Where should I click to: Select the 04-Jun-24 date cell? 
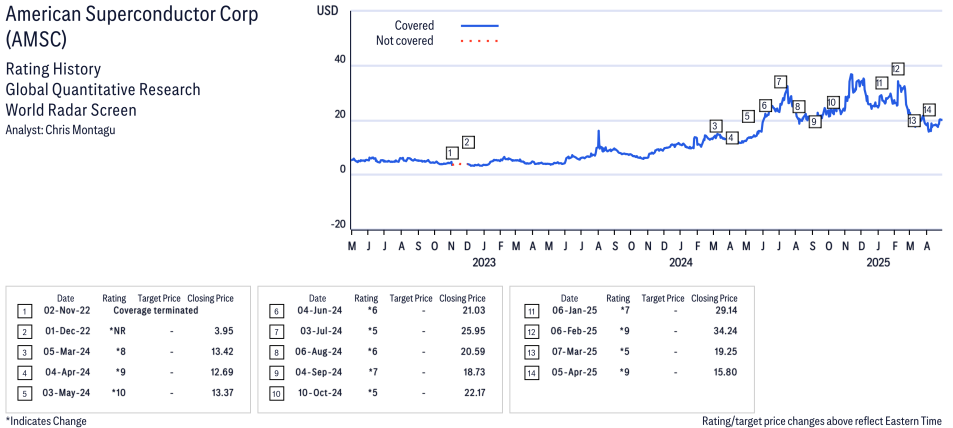[318, 311]
